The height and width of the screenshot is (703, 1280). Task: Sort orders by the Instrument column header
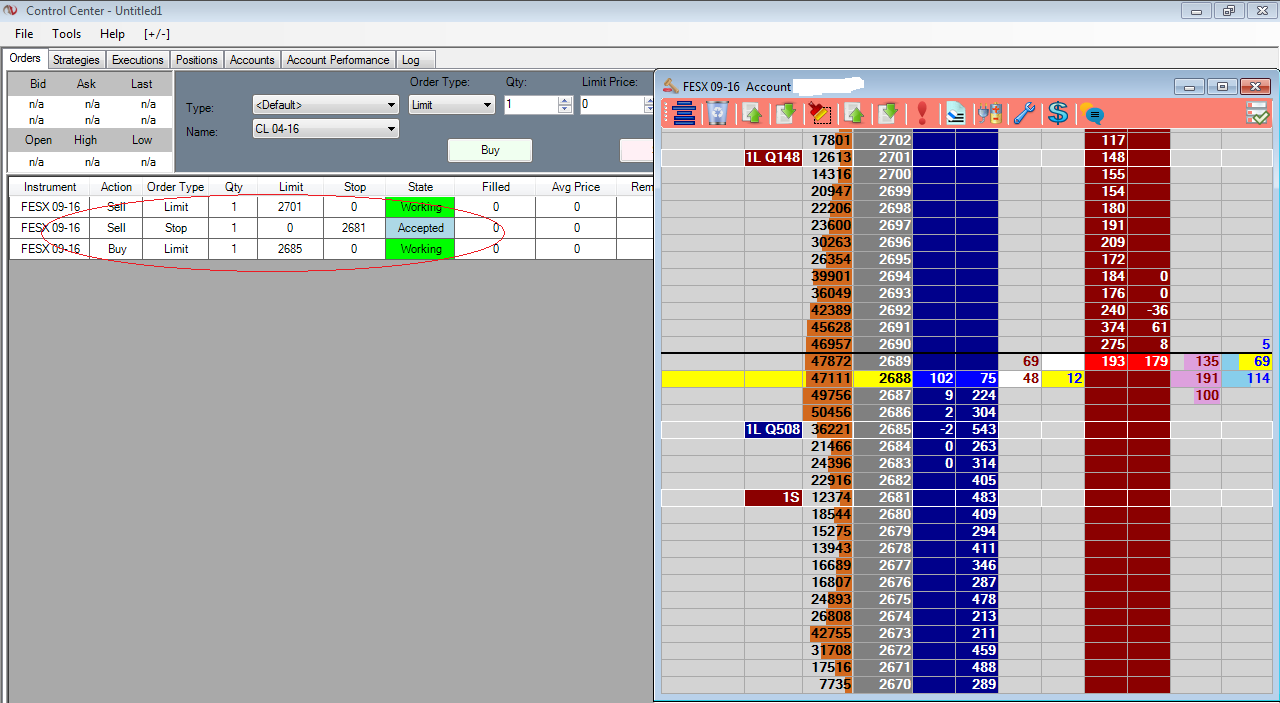pos(50,187)
